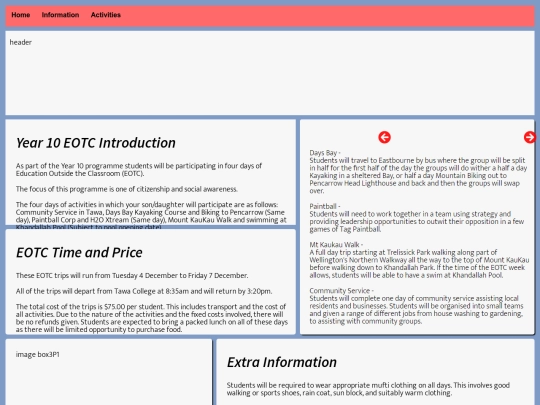
Task: Open the Home menu item
Action: pos(21,15)
